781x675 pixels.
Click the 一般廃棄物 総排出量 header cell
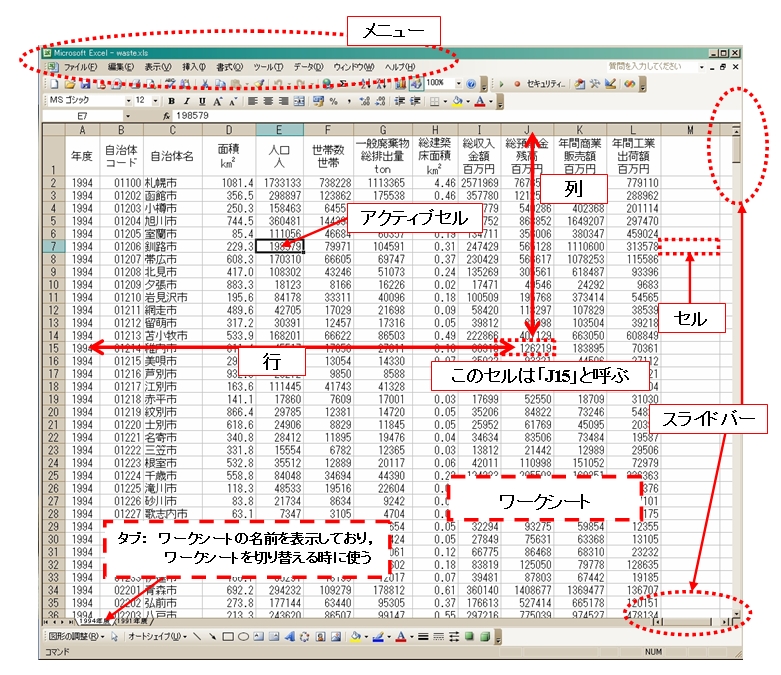383,156
